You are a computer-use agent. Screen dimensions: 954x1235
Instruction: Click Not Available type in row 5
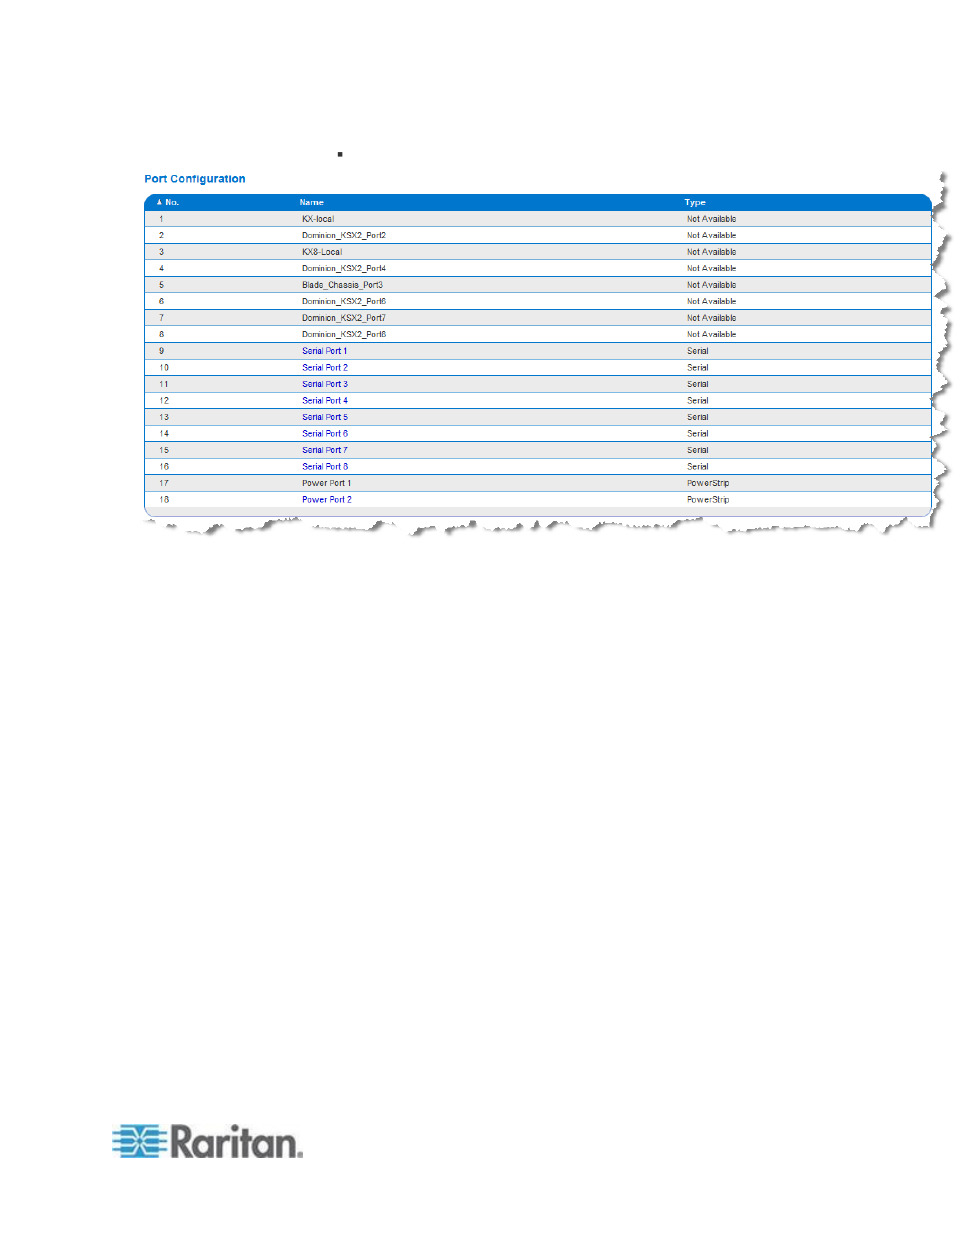pyautogui.click(x=711, y=285)
